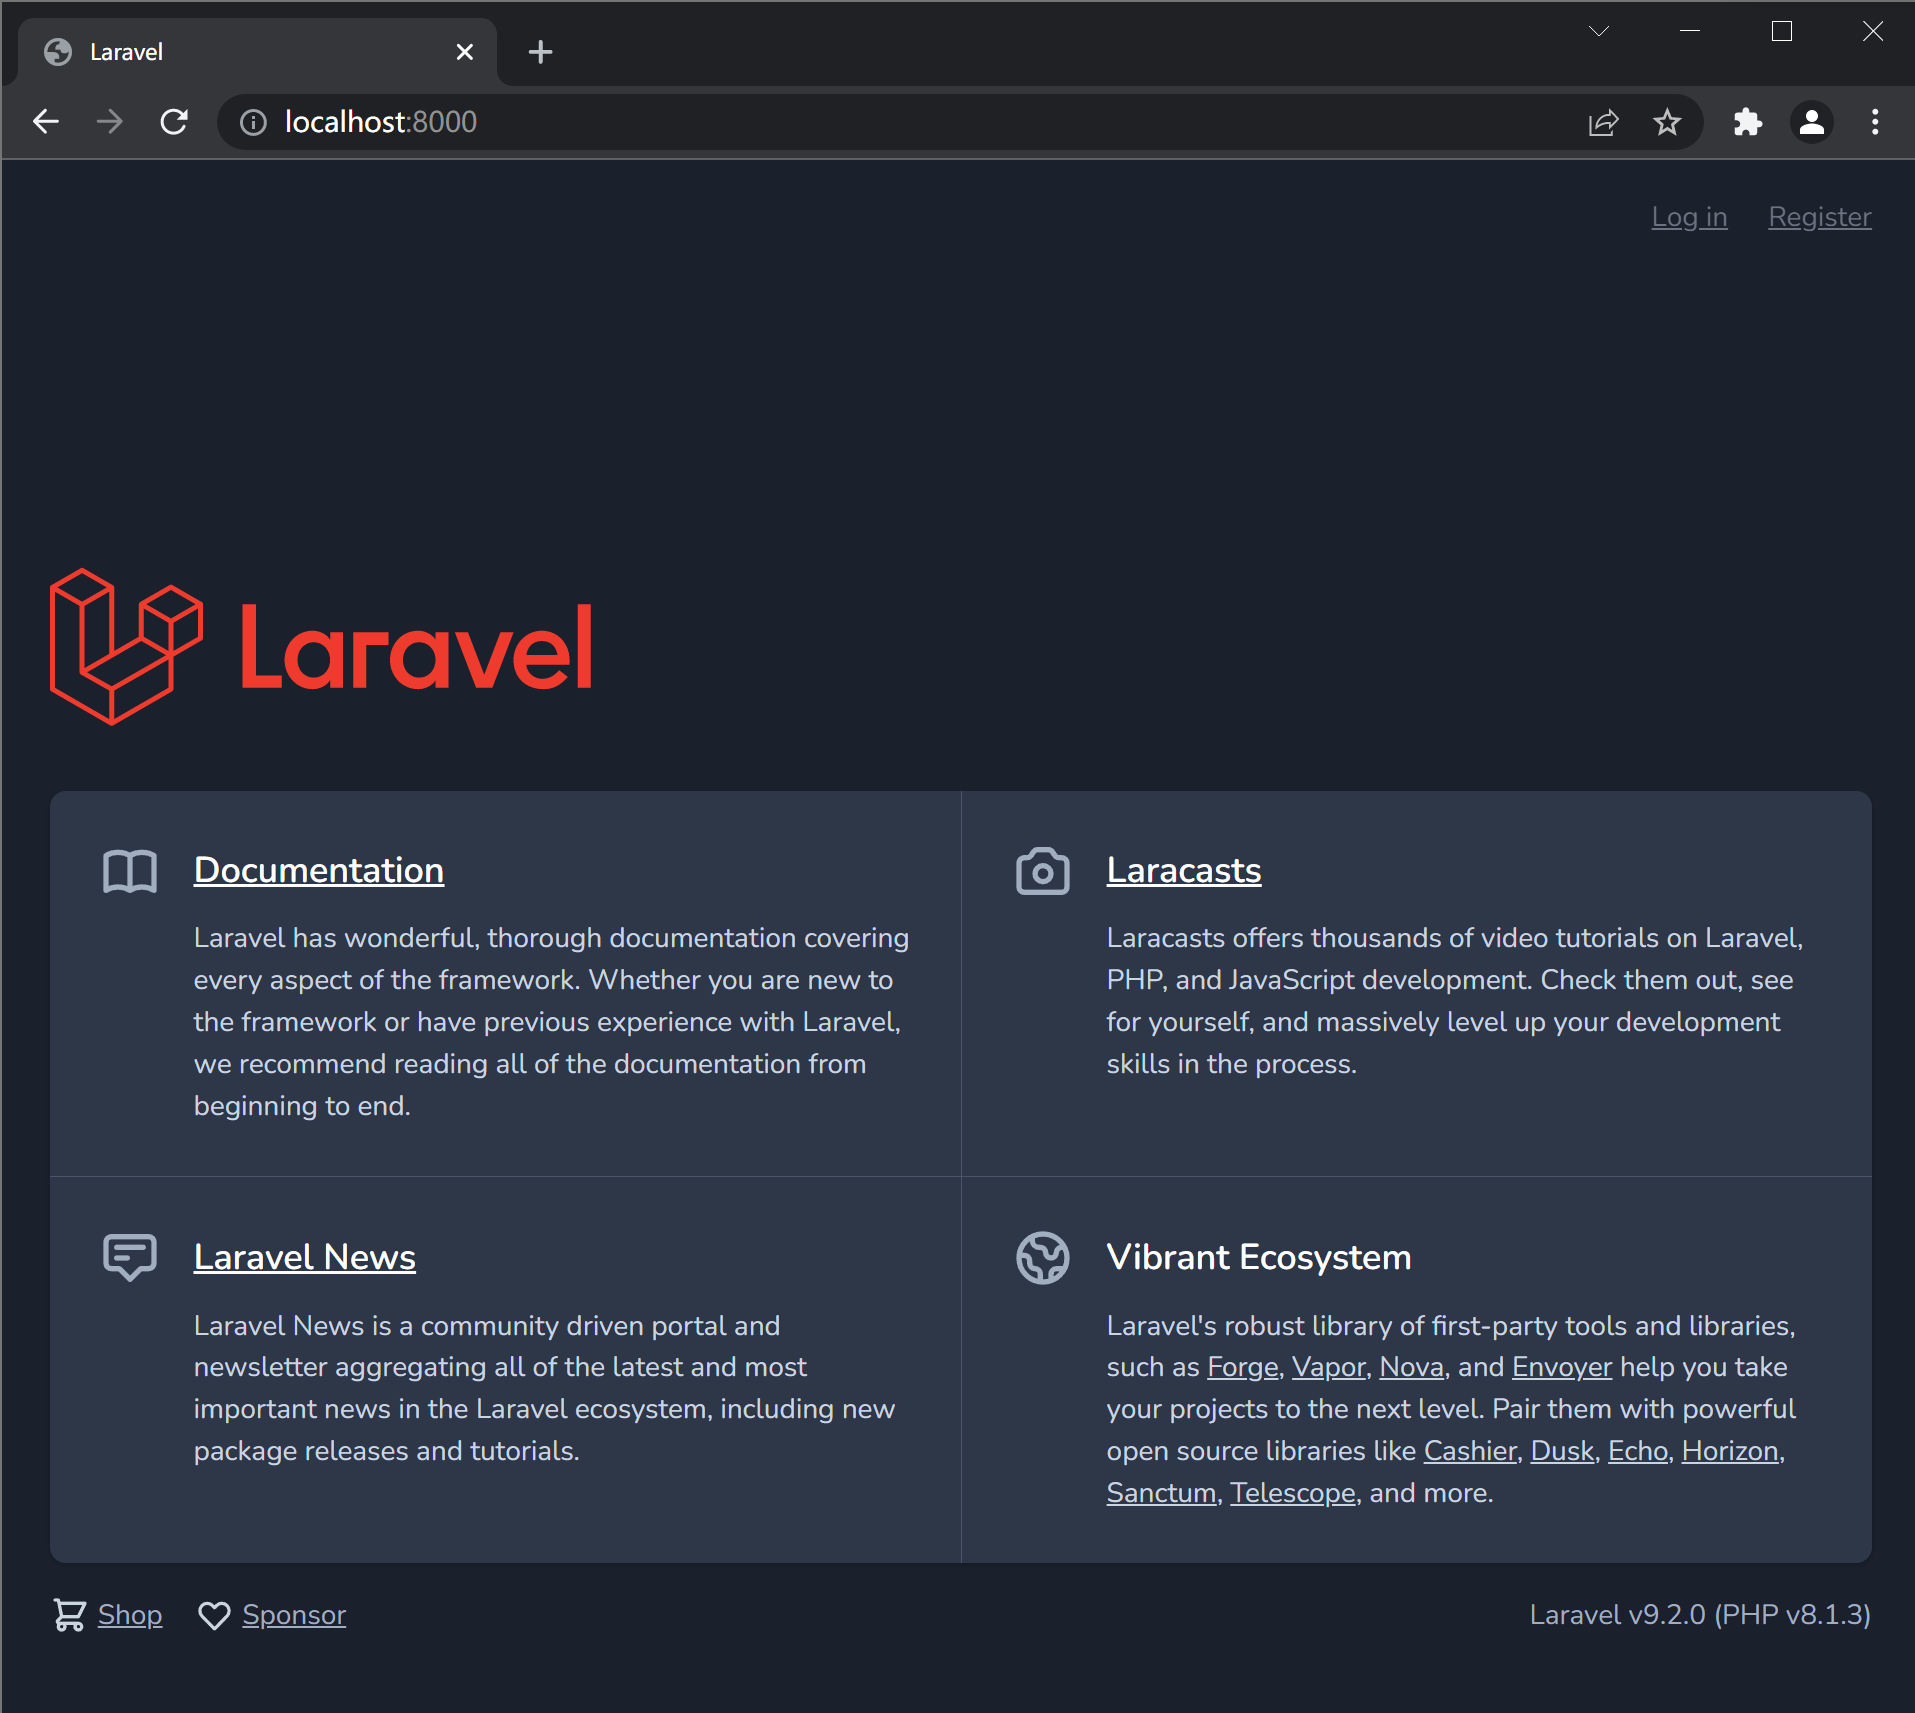
Task: Open the Envoyer link
Action: pos(1562,1367)
